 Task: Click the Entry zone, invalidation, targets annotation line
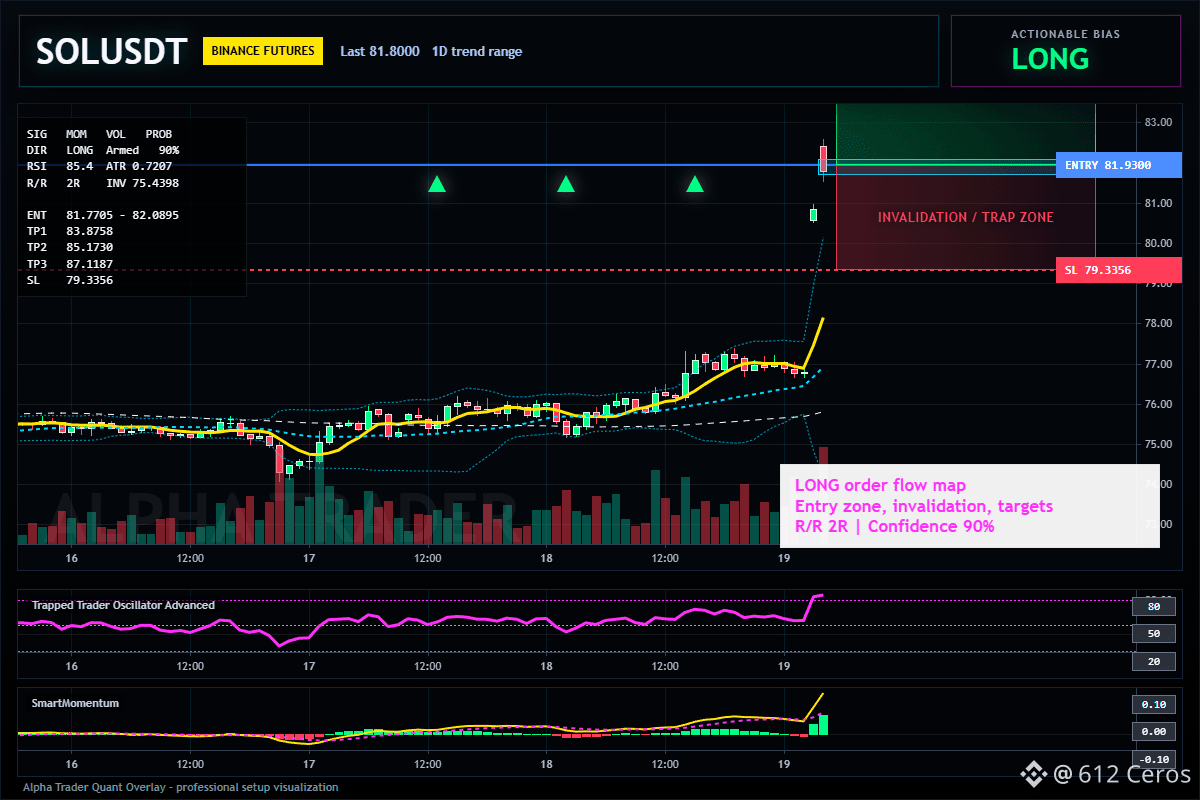924,506
